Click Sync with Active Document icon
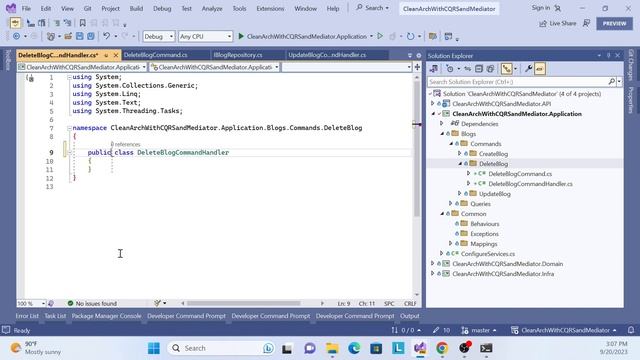640x360 pixels. [467, 69]
